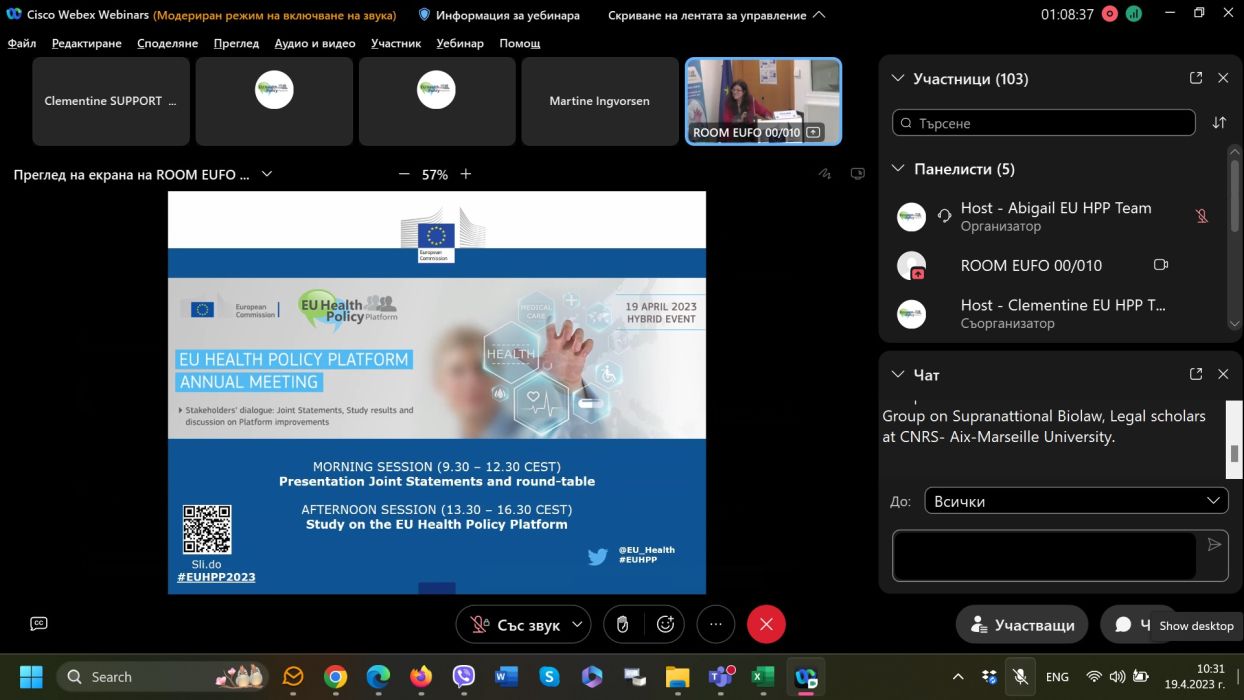The height and width of the screenshot is (700, 1244).
Task: Open the green network statistics indicator
Action: point(1134,14)
